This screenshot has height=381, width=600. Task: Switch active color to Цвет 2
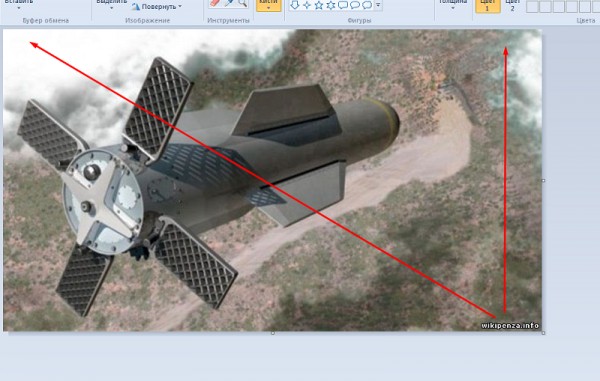pyautogui.click(x=512, y=5)
